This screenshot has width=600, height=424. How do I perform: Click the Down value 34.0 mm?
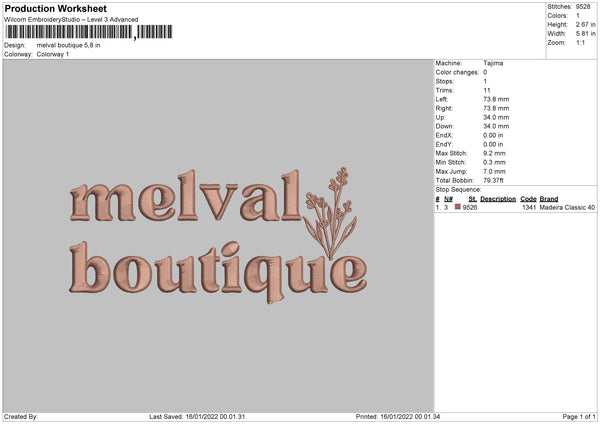click(496, 126)
